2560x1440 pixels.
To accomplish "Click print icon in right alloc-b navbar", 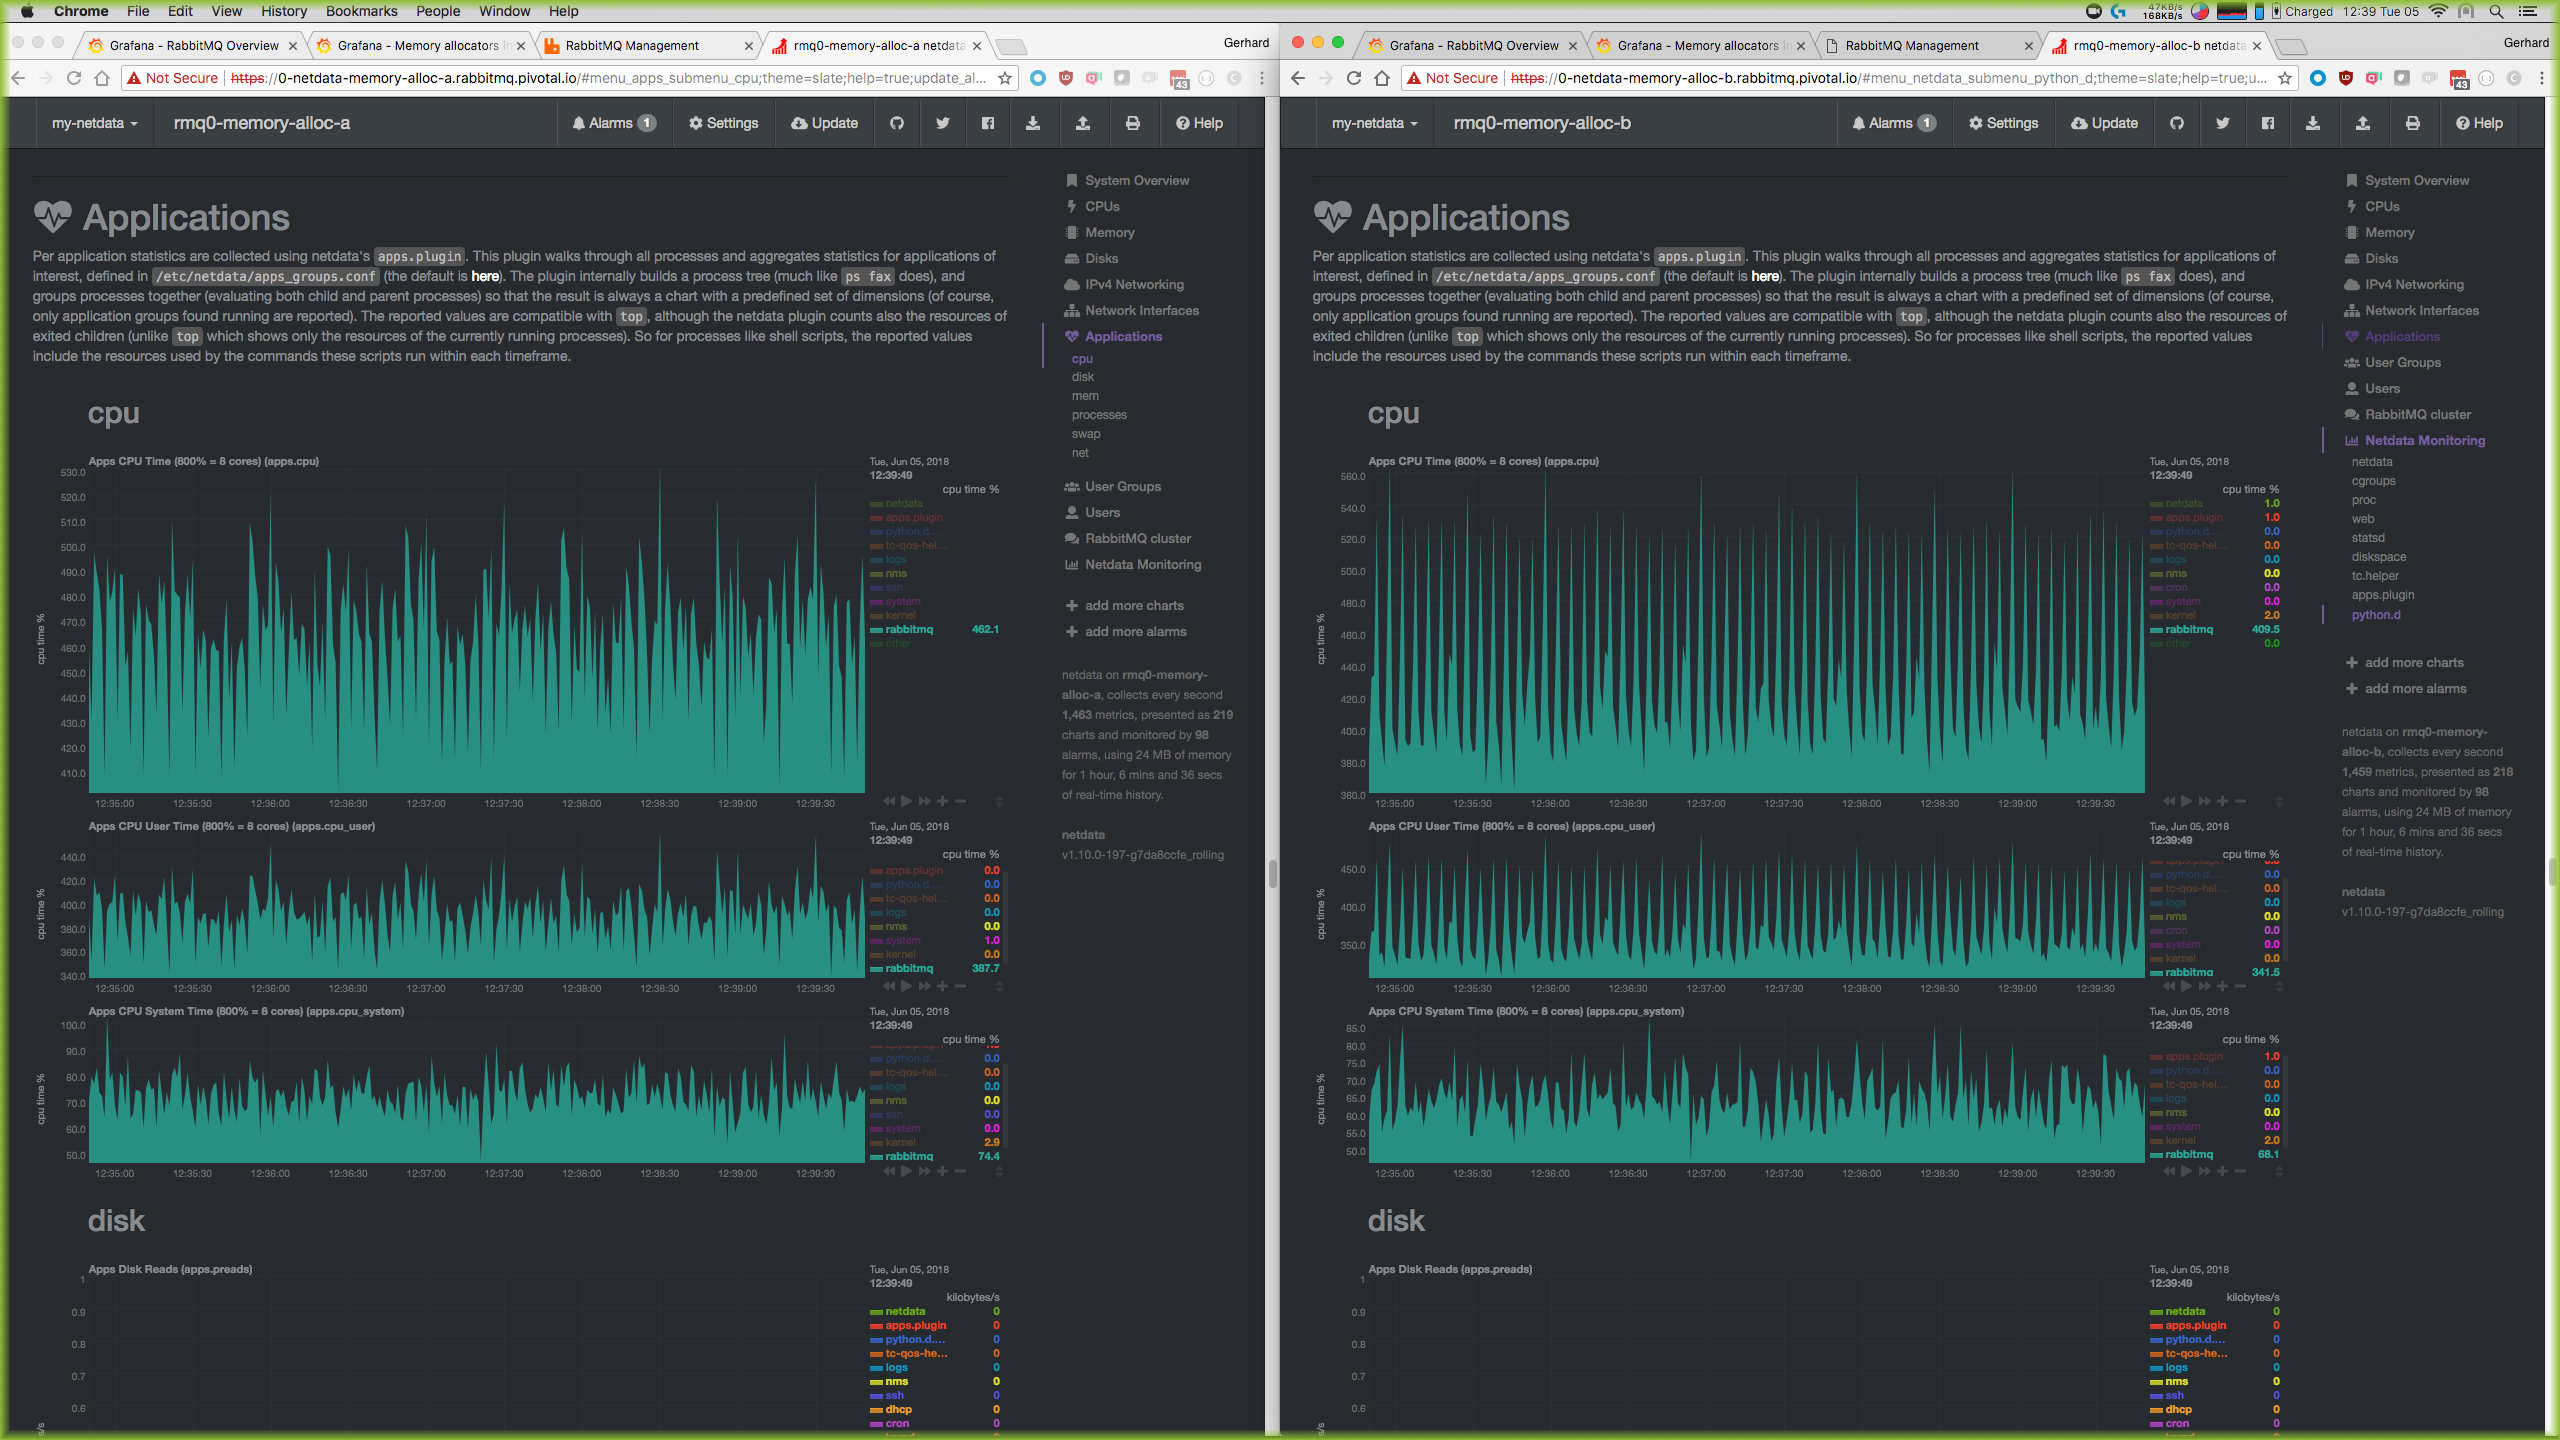I will [x=2413, y=123].
